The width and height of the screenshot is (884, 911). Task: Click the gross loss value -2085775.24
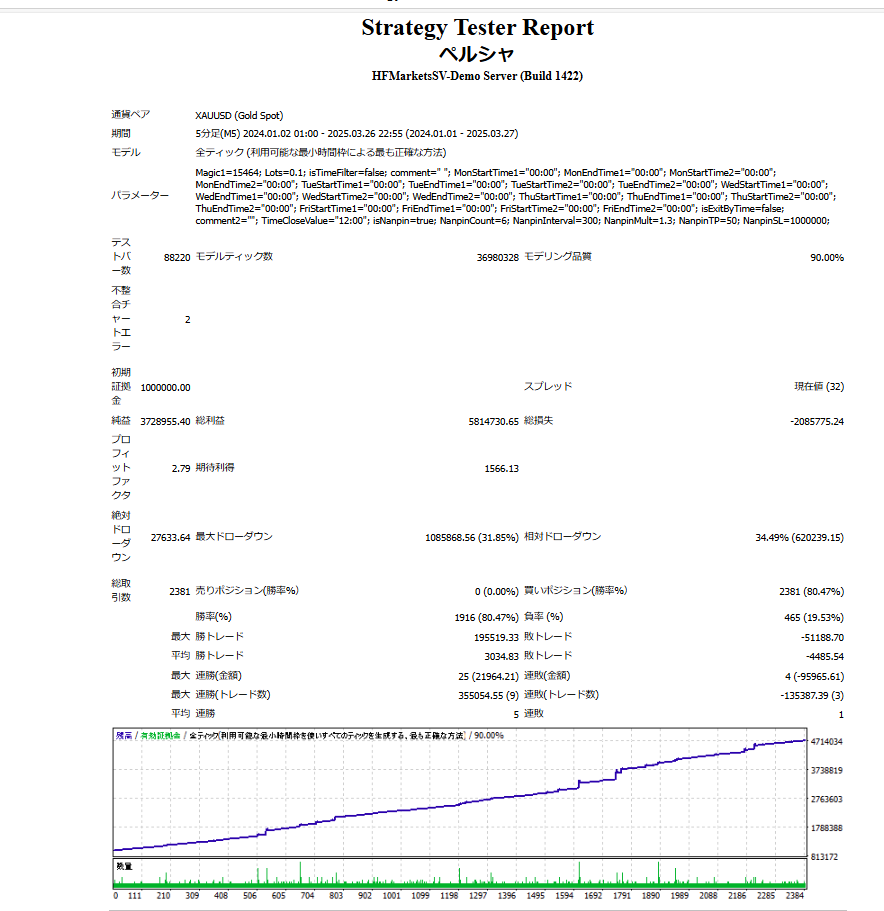pyautogui.click(x=817, y=421)
